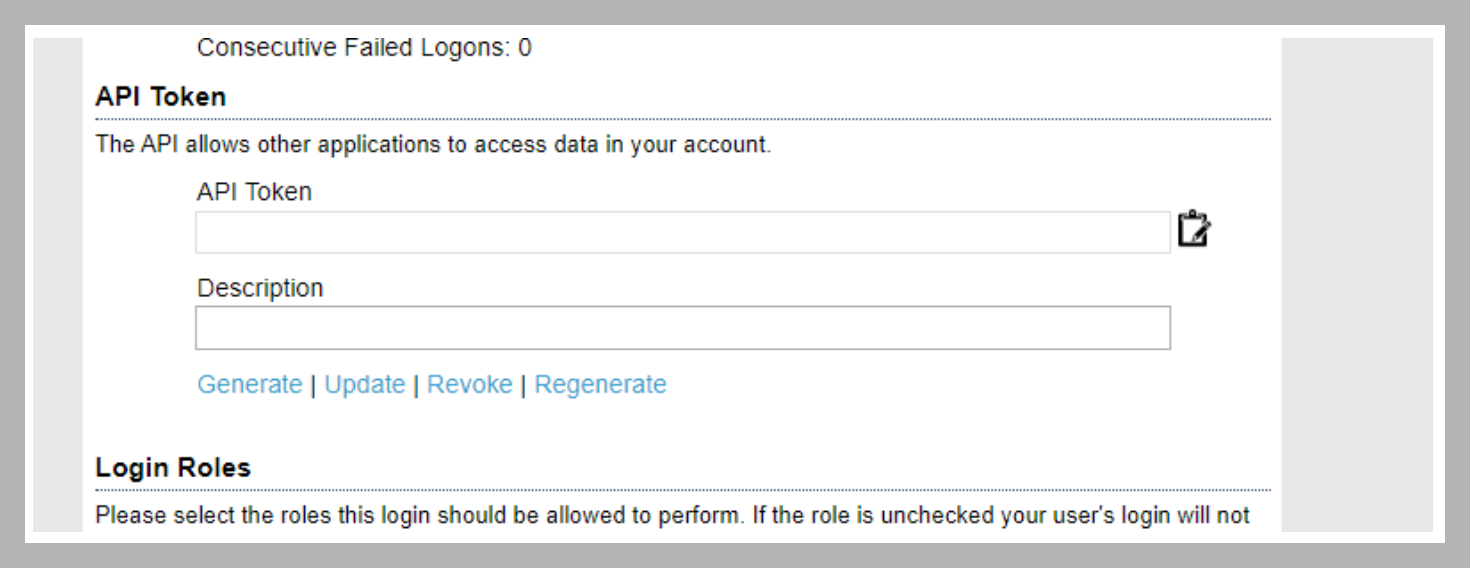The height and width of the screenshot is (568, 1470).
Task: Click the sentence about API allowing applications
Action: (x=433, y=144)
